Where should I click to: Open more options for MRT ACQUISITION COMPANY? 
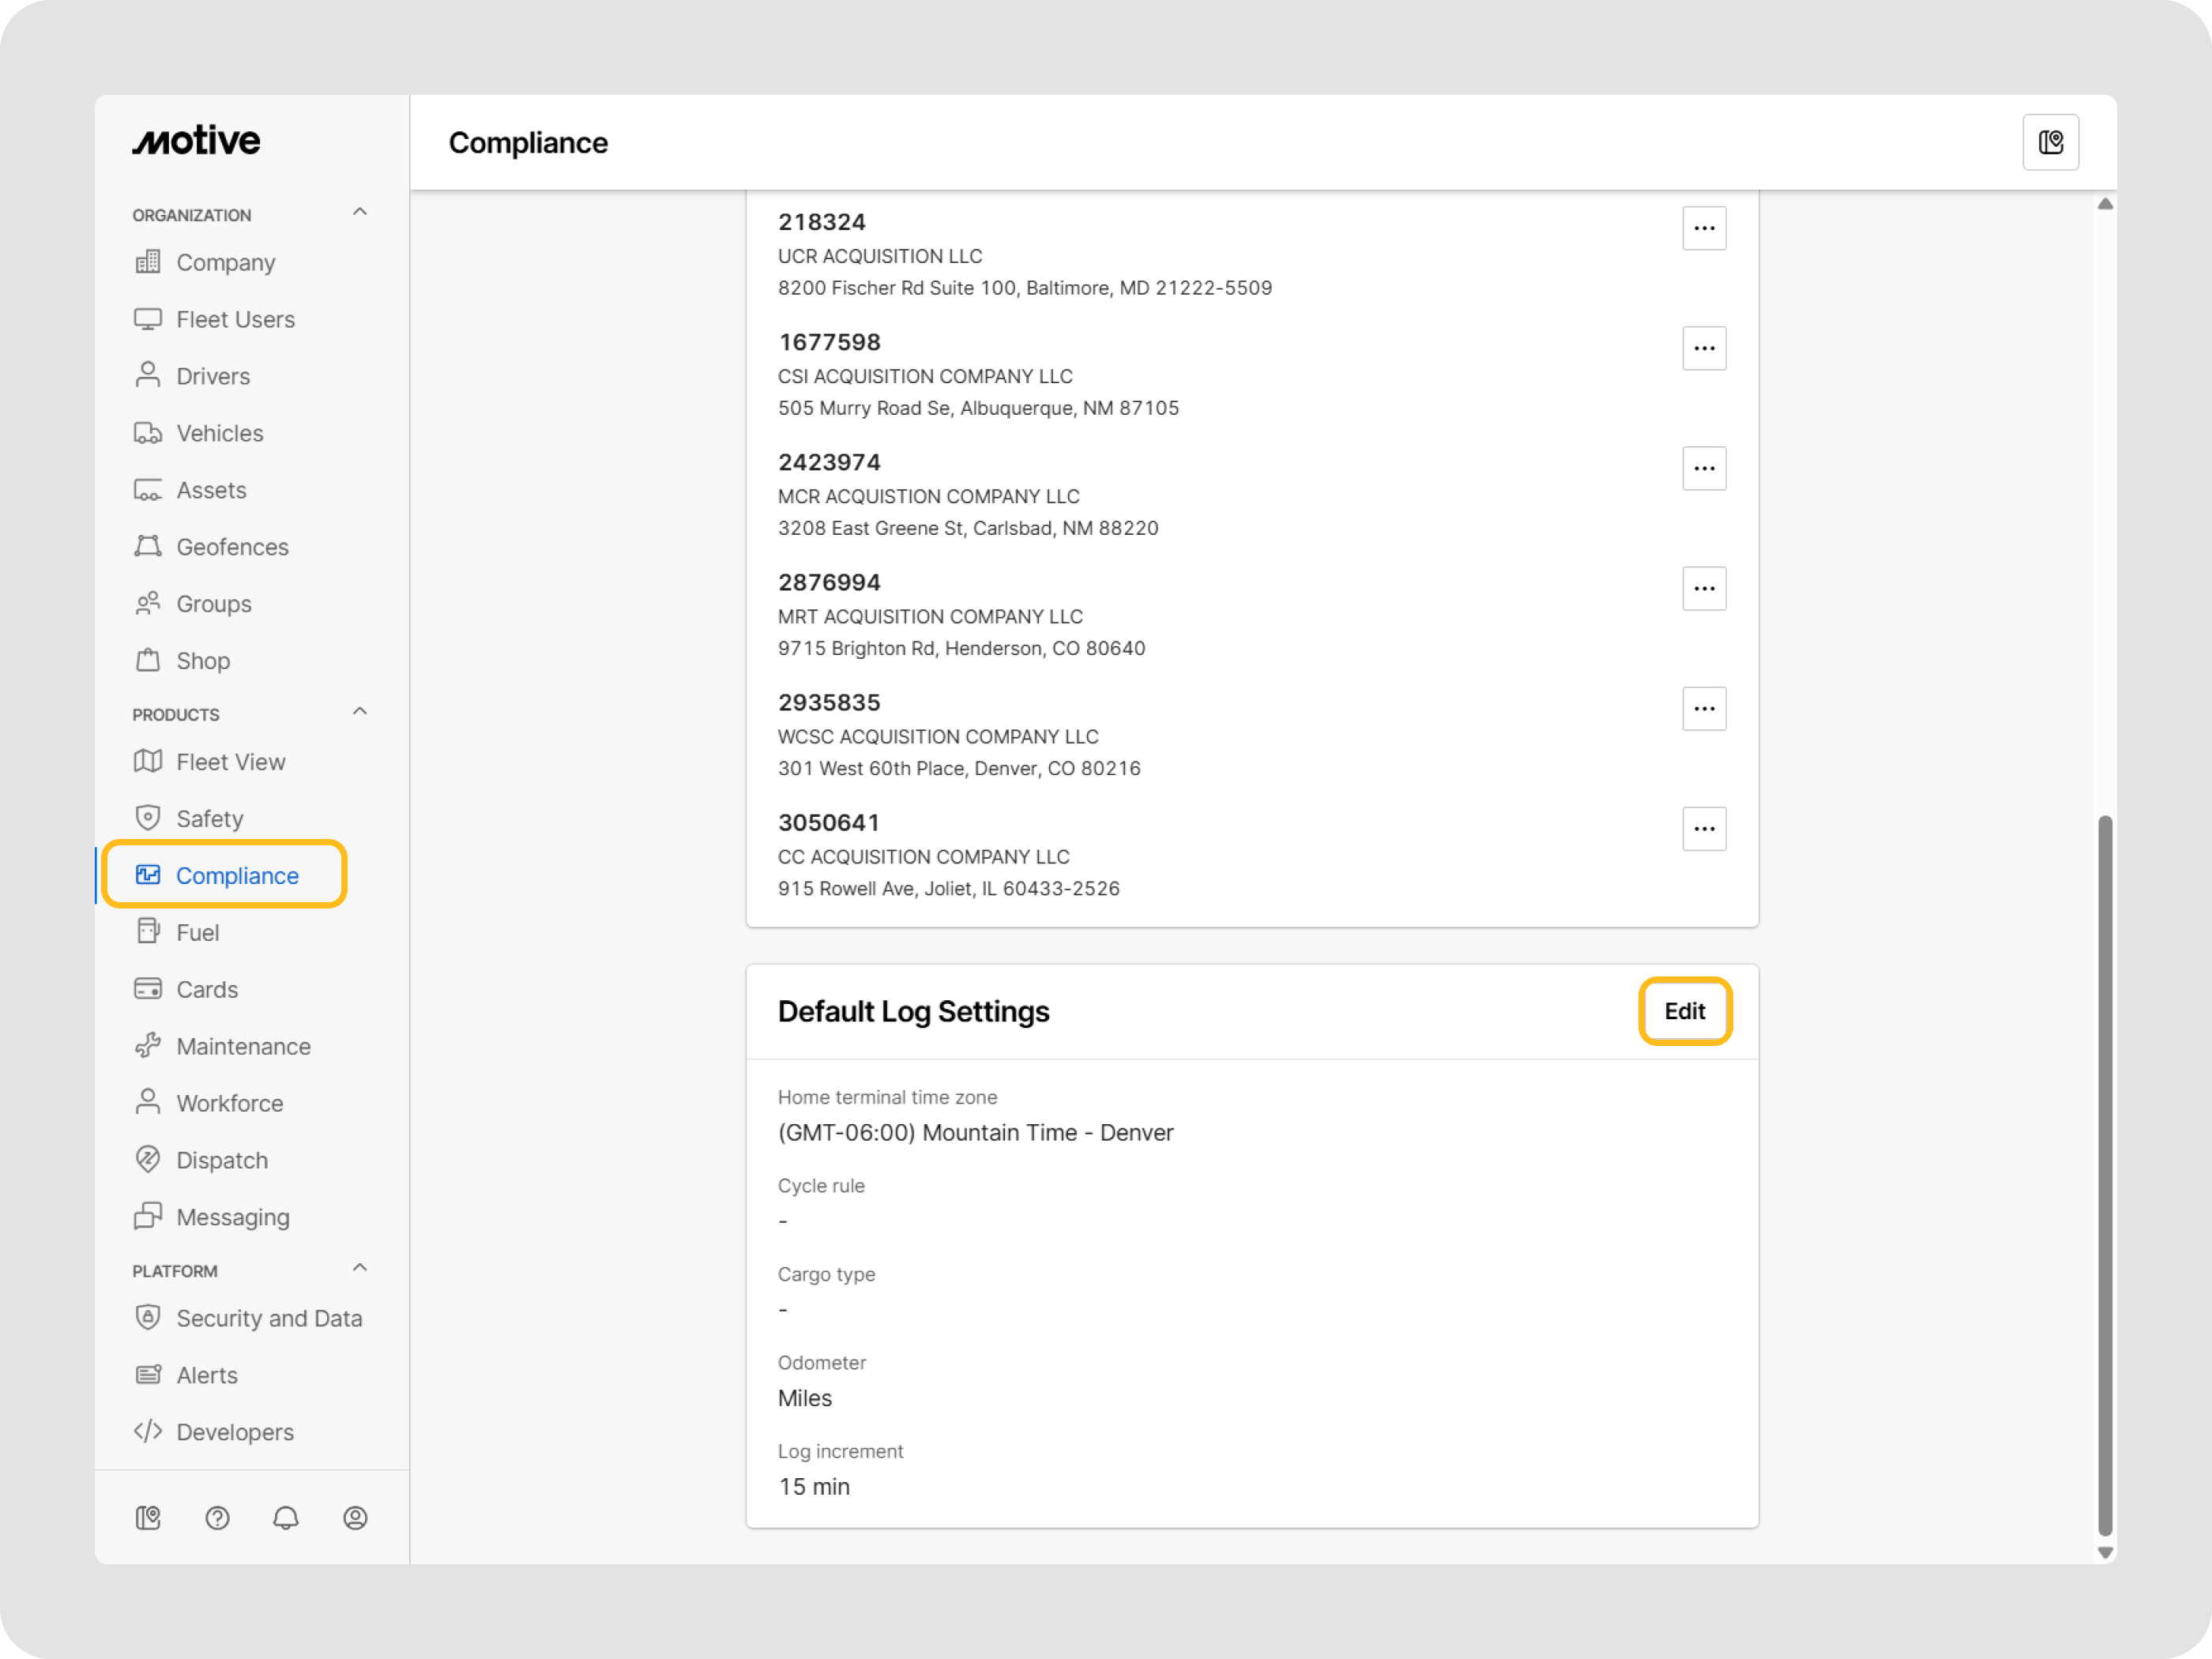pos(1703,589)
